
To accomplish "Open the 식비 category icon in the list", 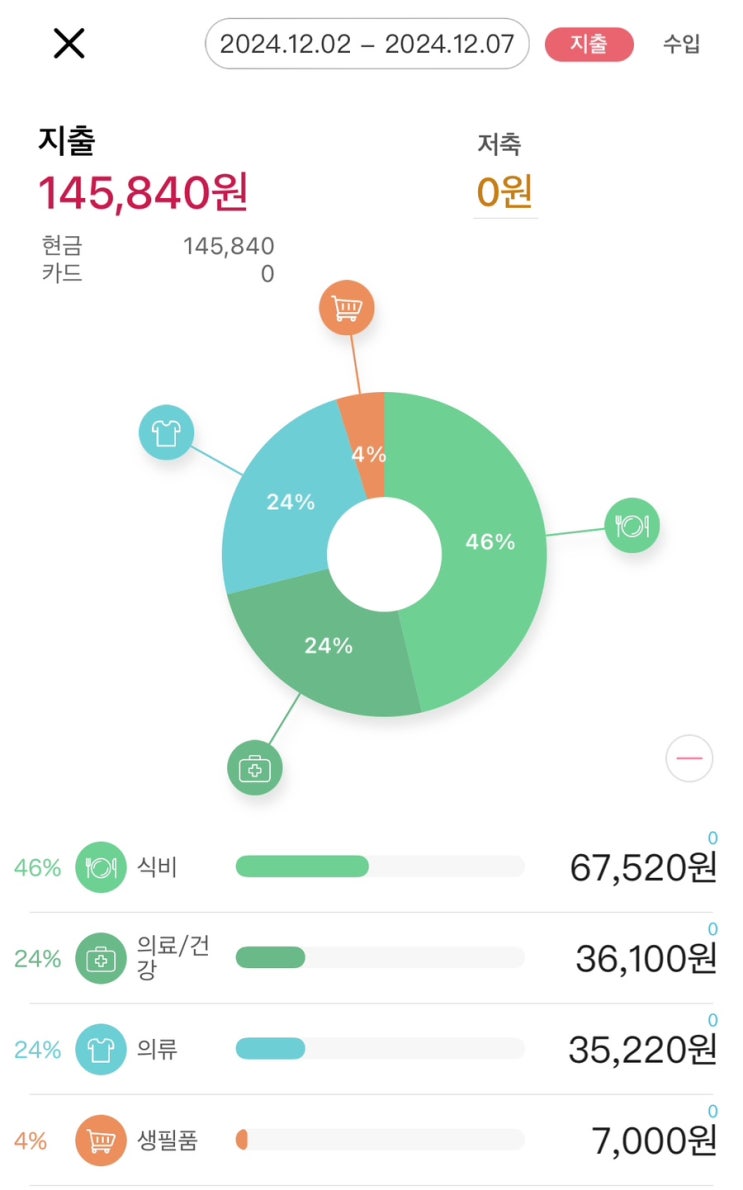I will click(100, 867).
